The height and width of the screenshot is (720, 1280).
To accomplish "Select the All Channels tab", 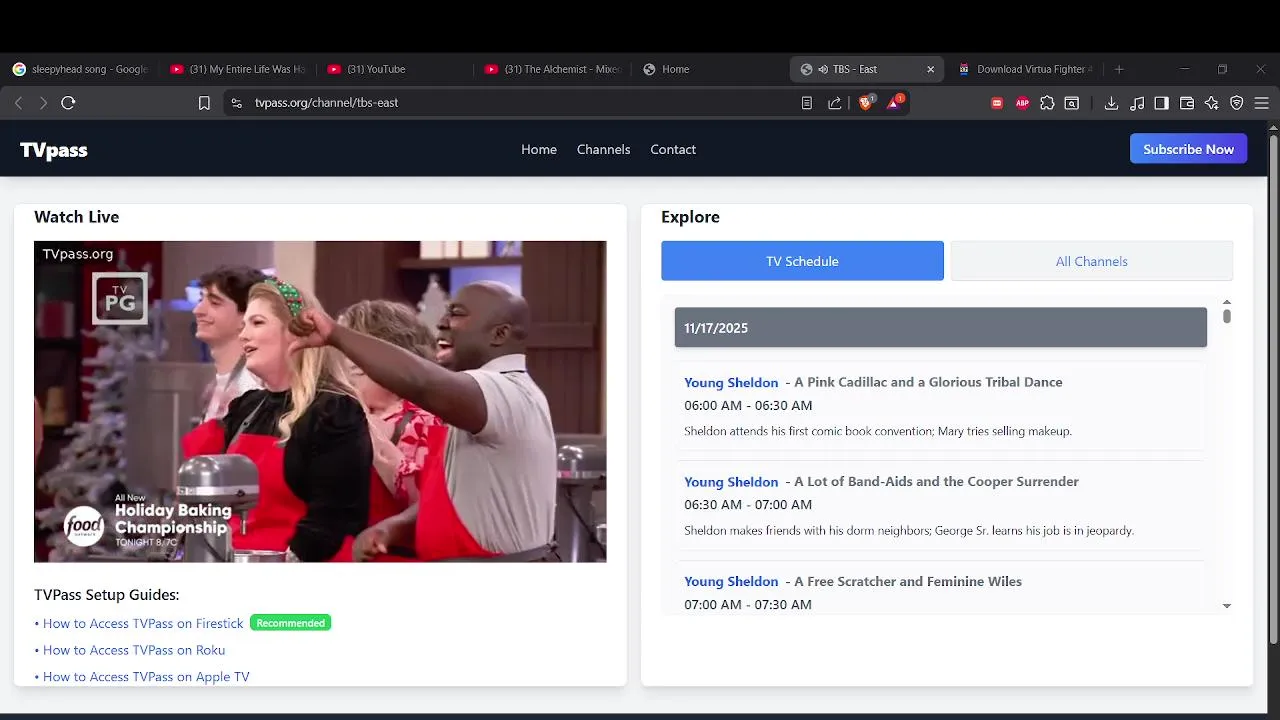I will click(1092, 261).
